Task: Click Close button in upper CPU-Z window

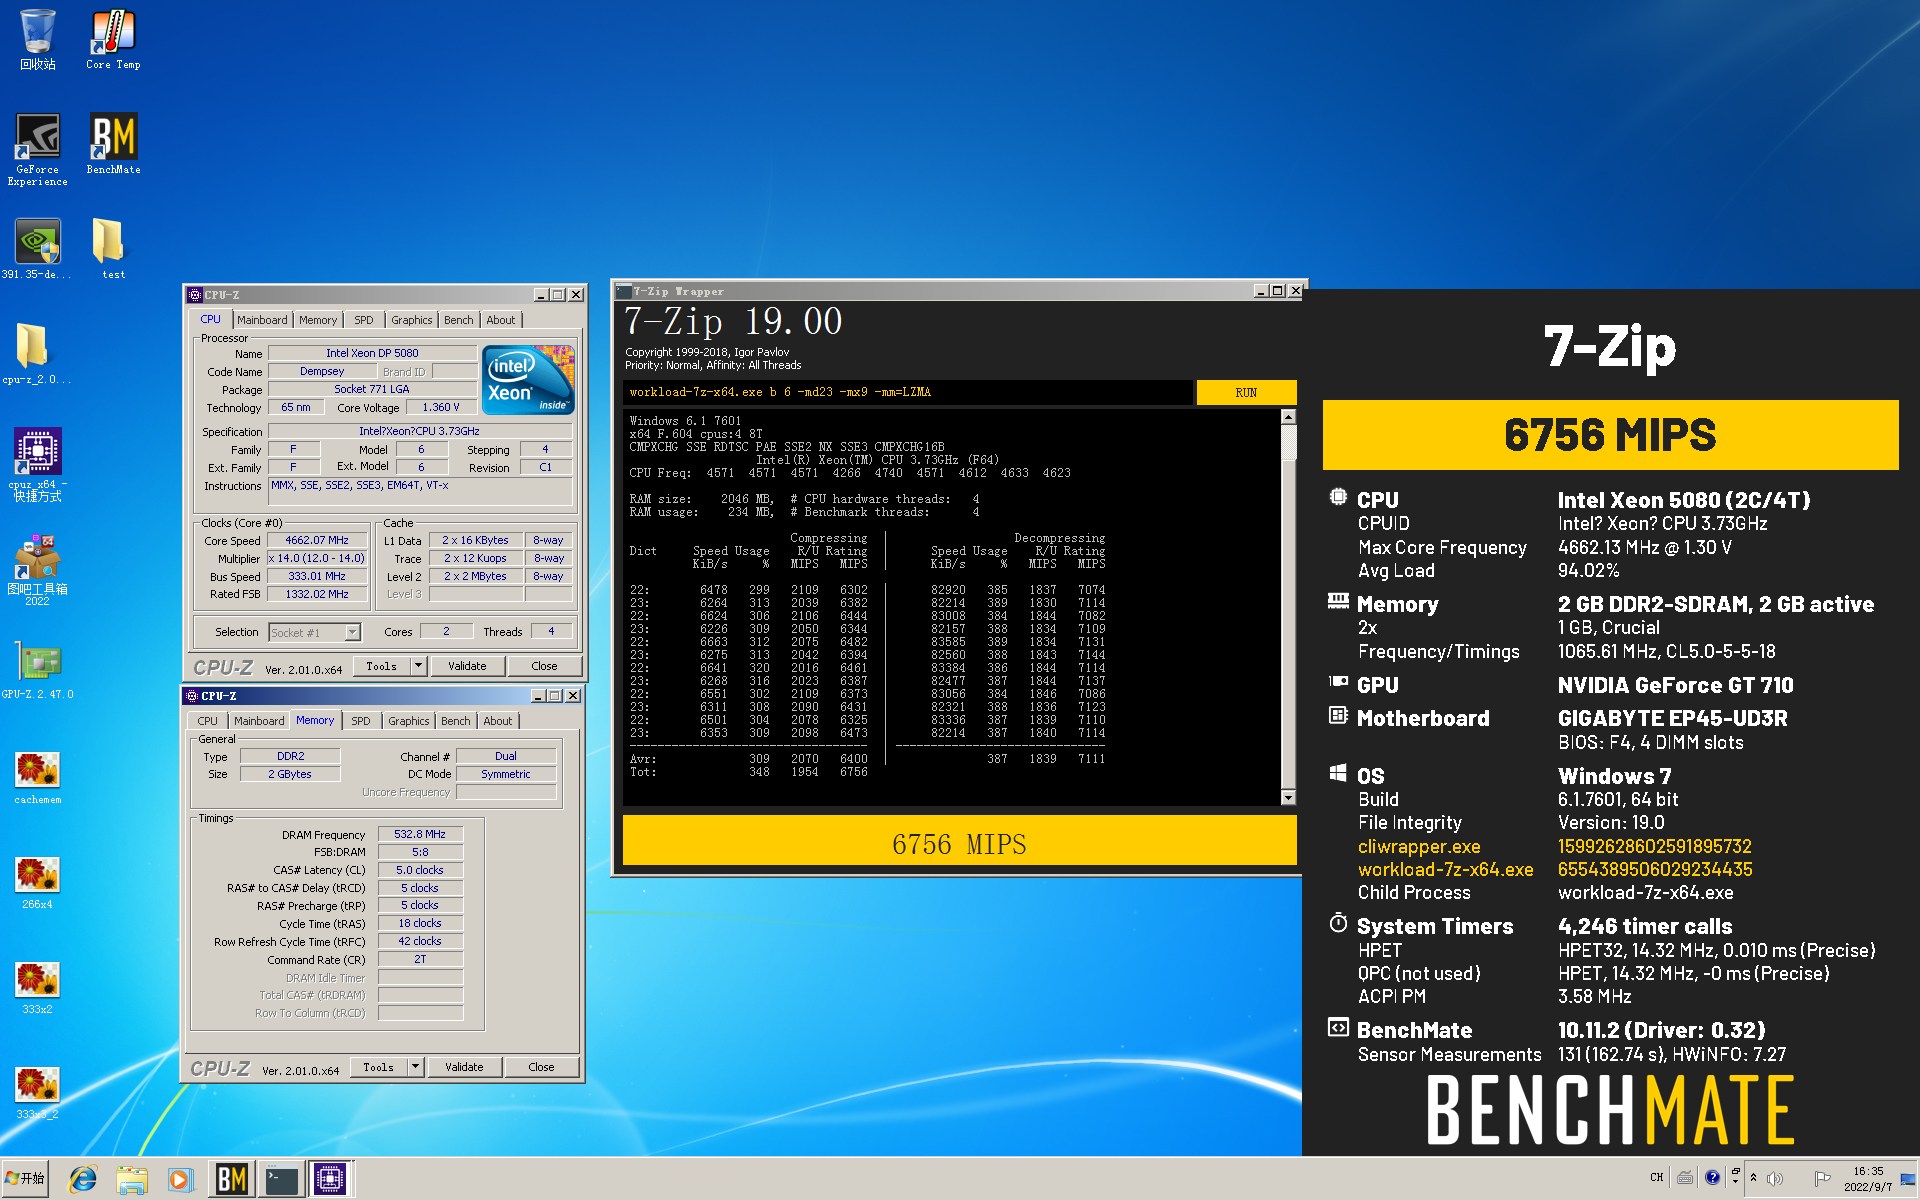Action: point(544,666)
